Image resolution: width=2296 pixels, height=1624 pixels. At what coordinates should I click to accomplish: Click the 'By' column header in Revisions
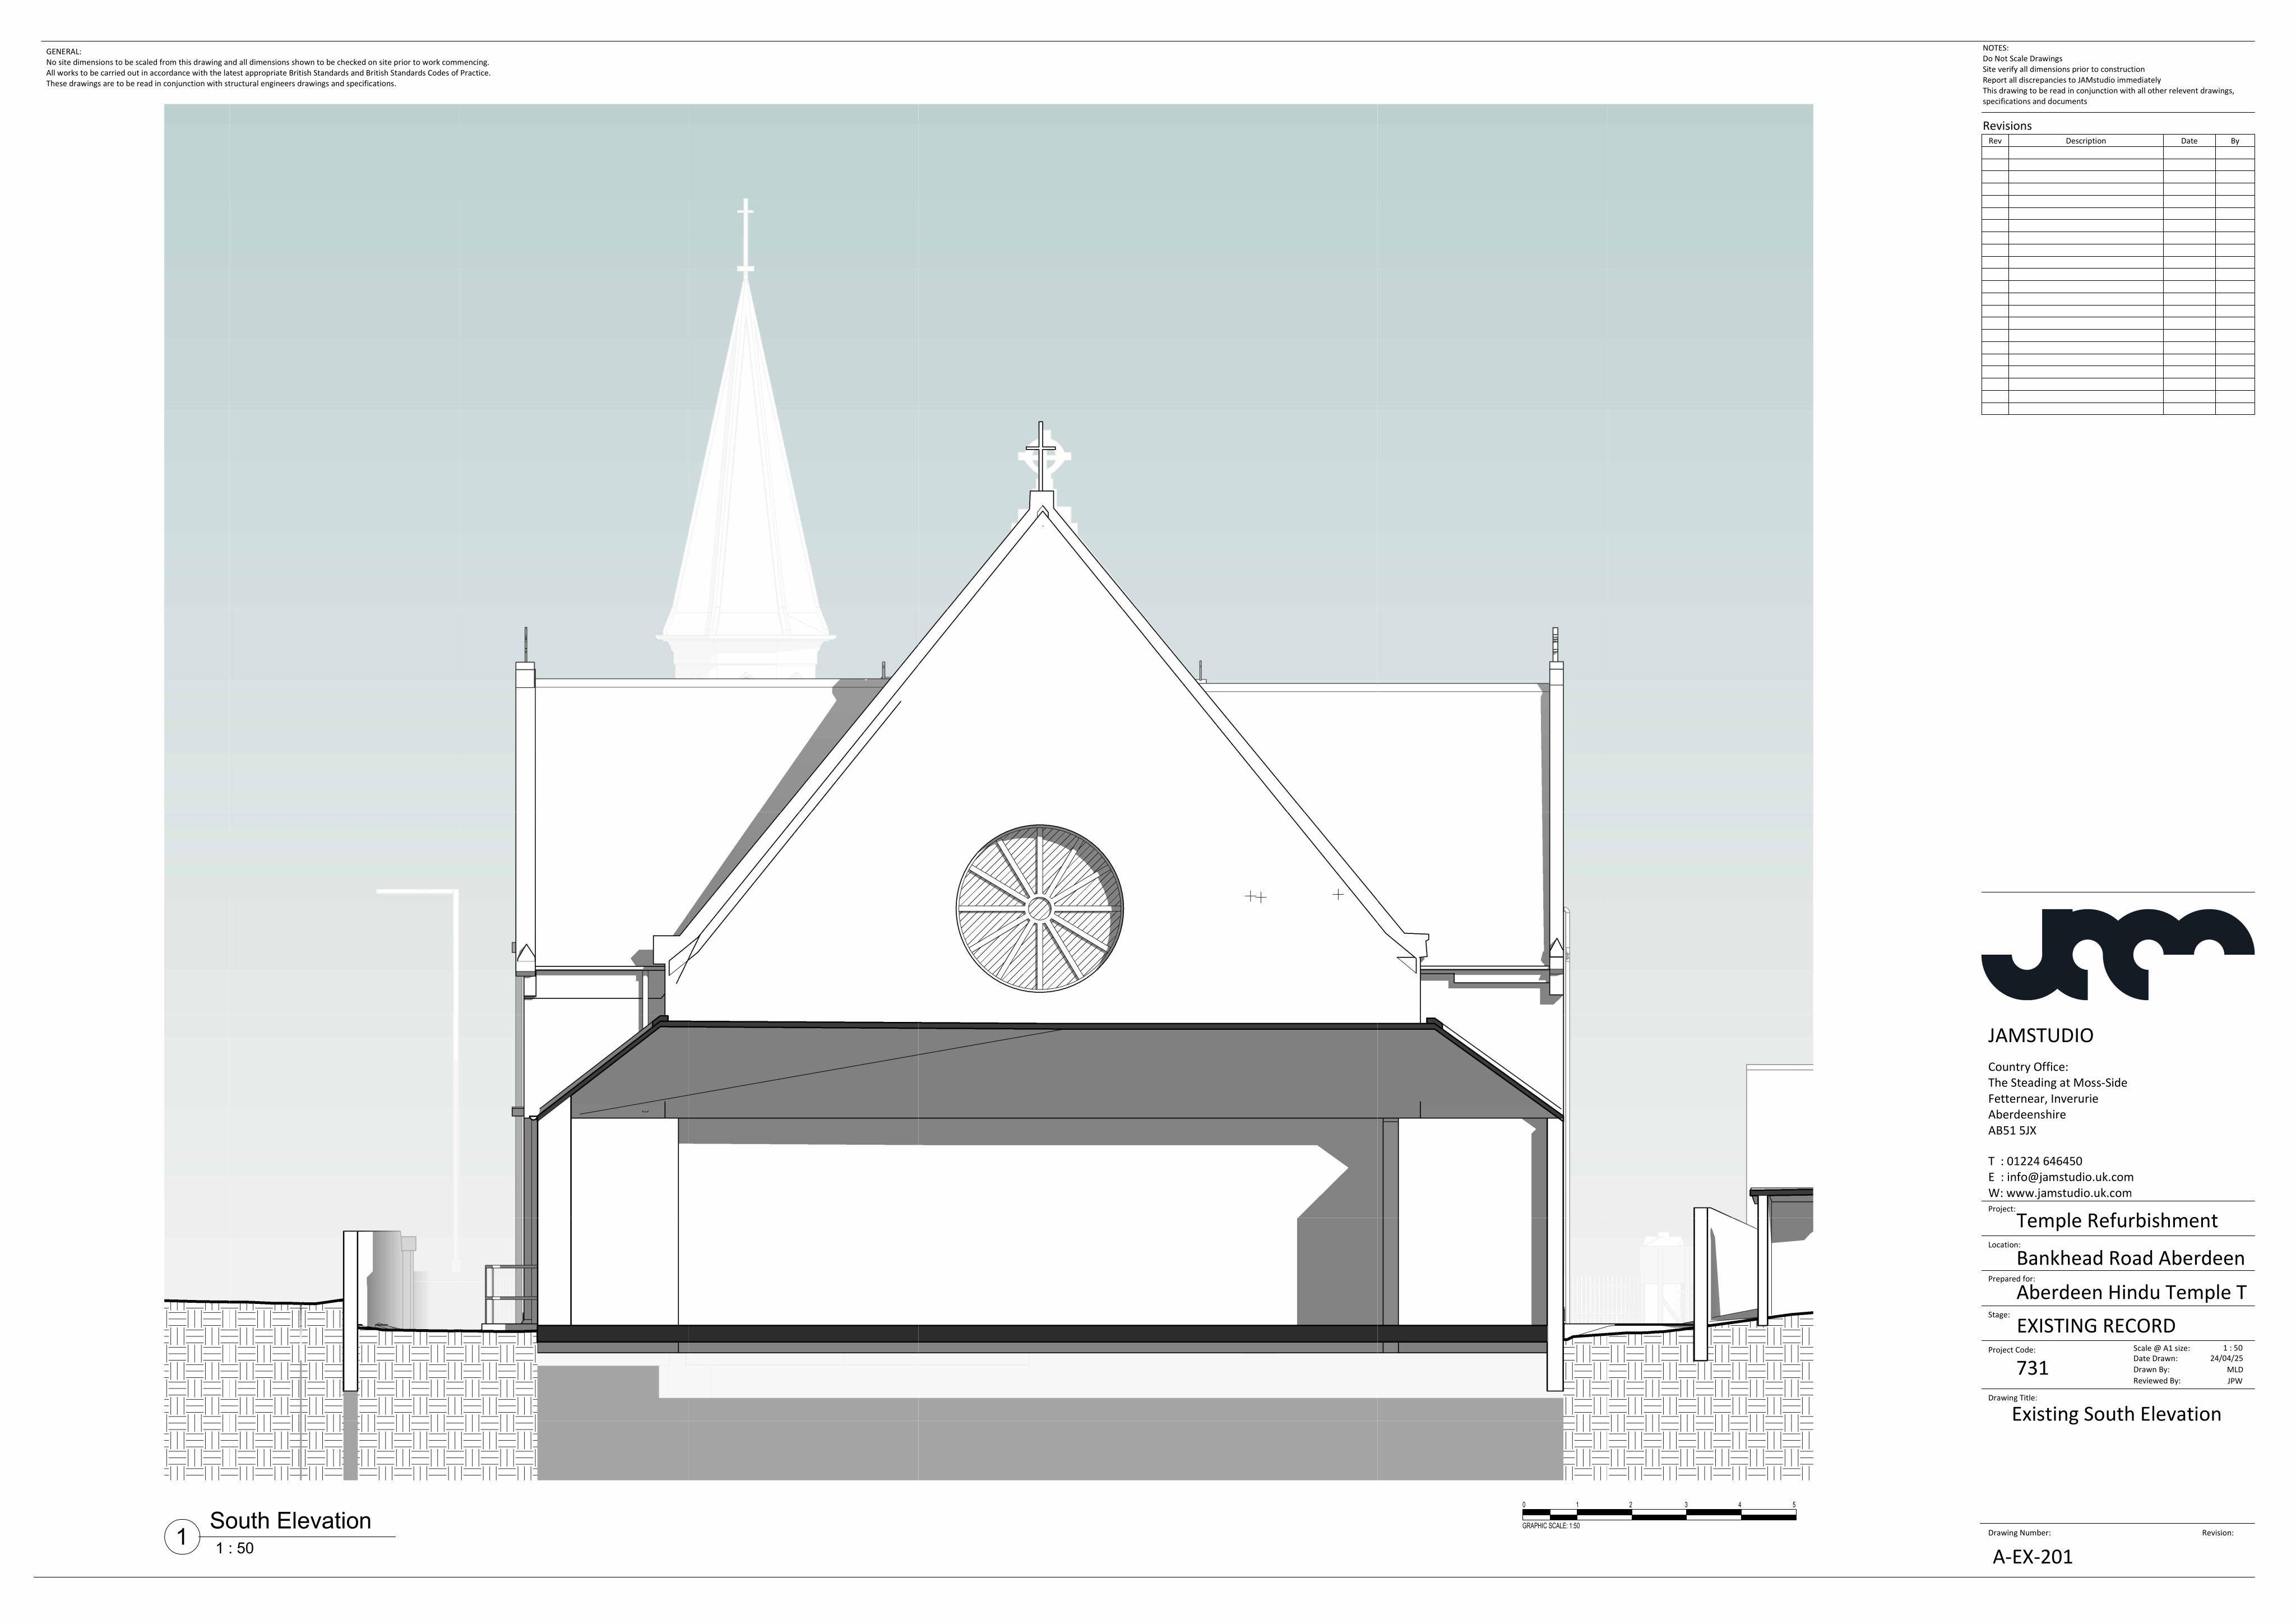point(2235,141)
